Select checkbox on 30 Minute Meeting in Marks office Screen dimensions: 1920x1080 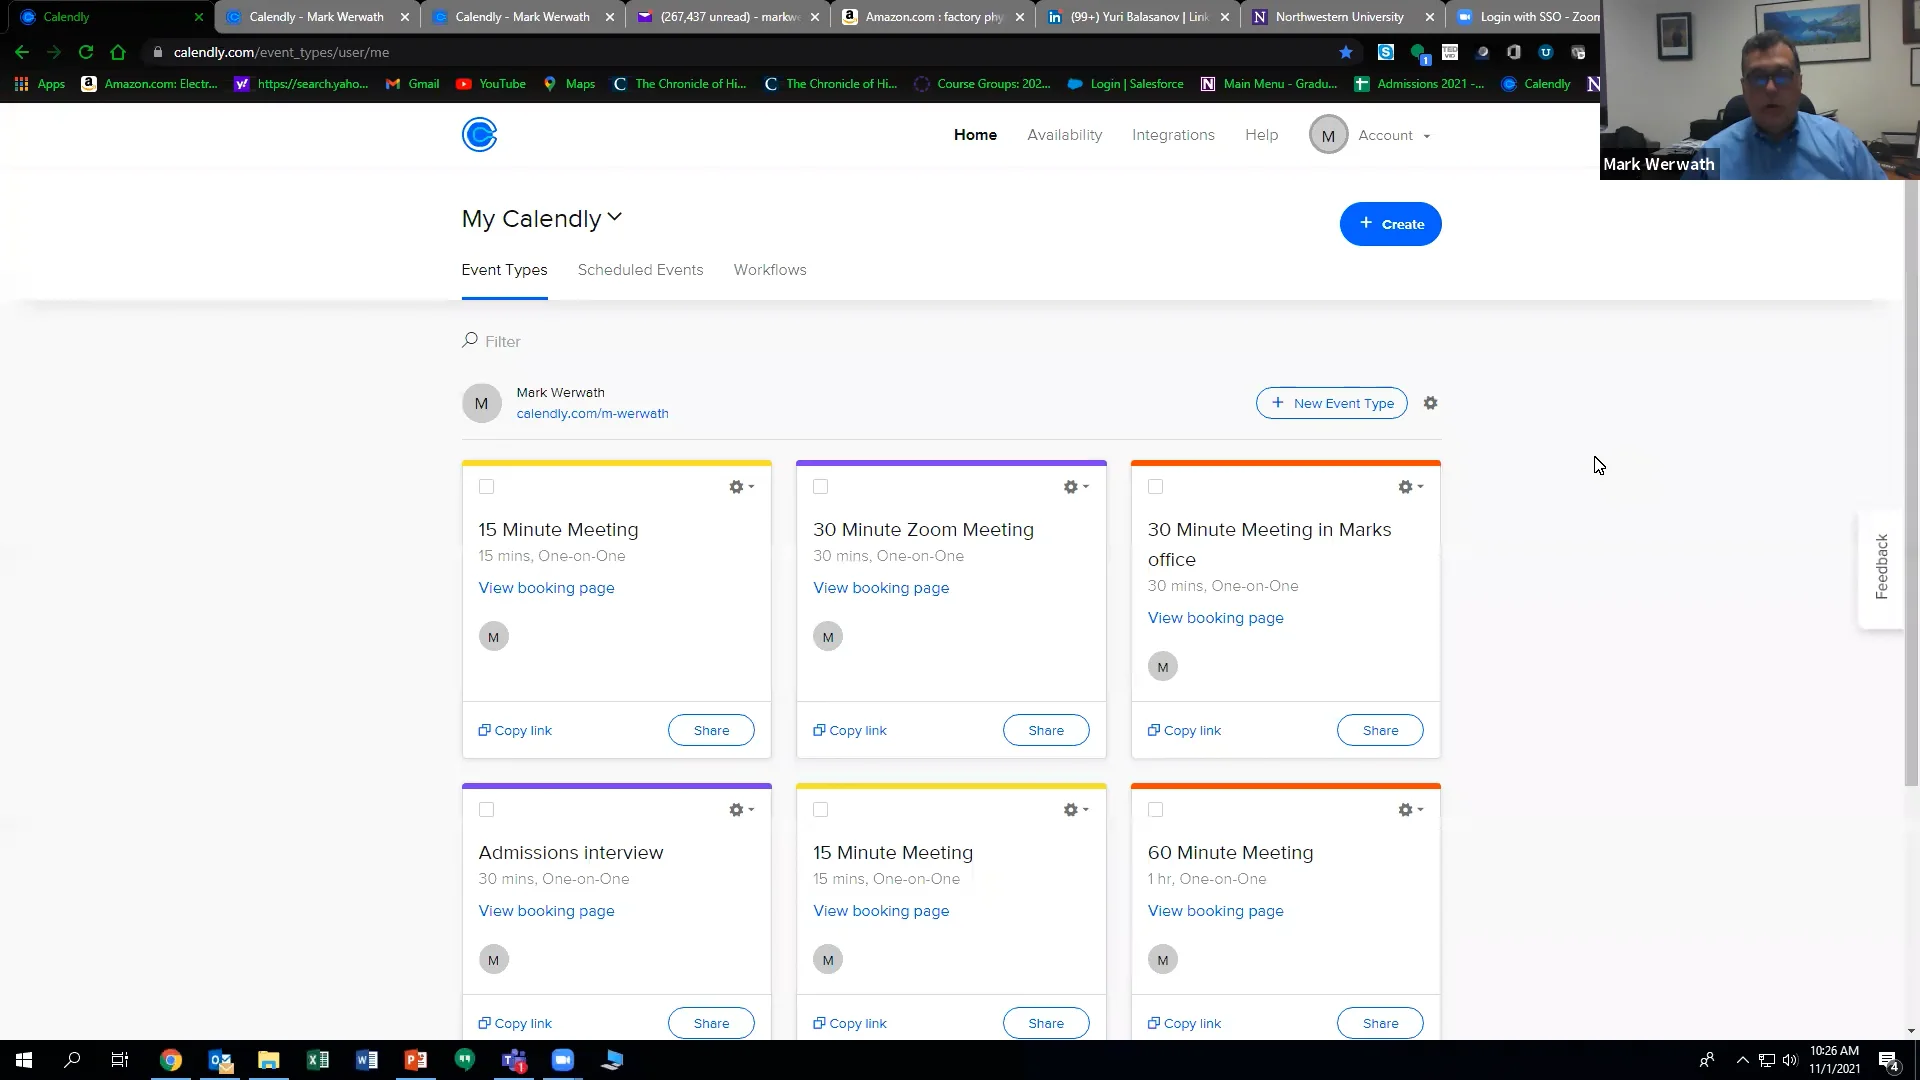pyautogui.click(x=1155, y=487)
